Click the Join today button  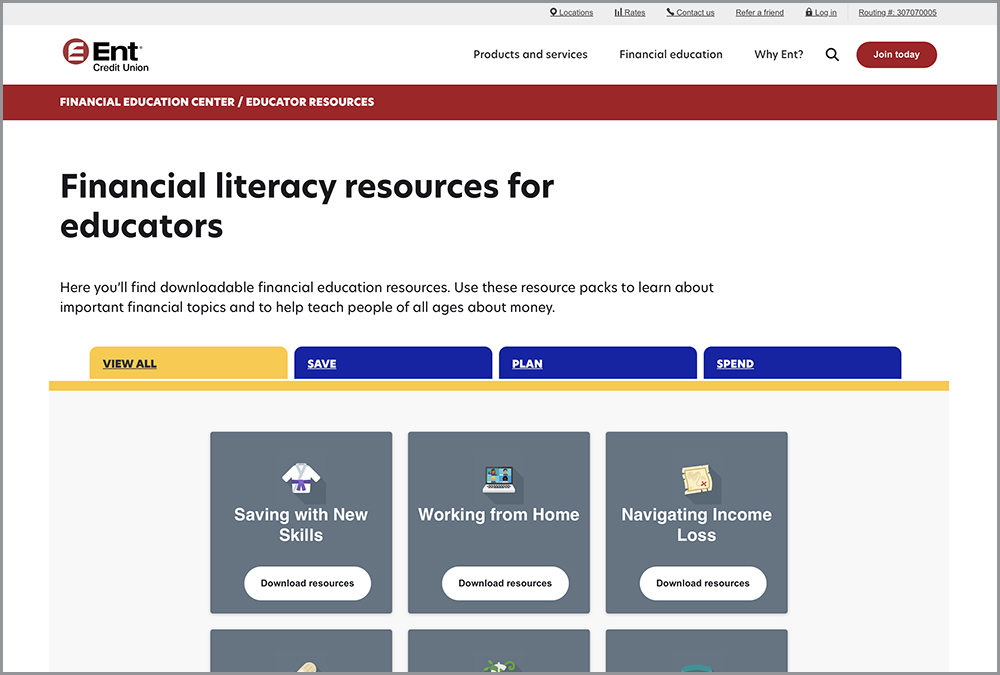[896, 55]
